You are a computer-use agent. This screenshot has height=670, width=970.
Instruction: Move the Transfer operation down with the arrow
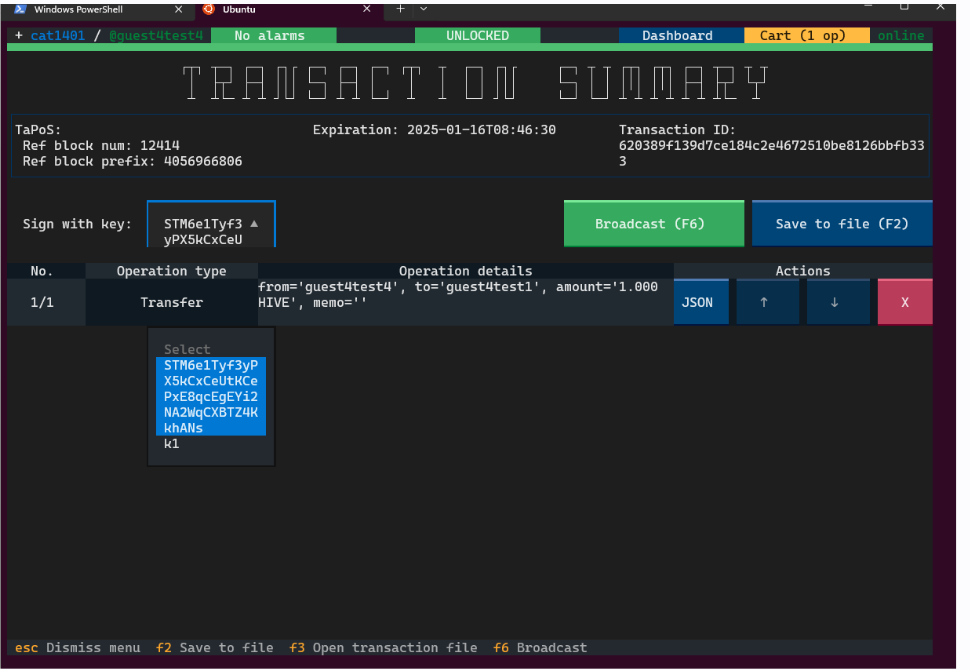click(837, 302)
